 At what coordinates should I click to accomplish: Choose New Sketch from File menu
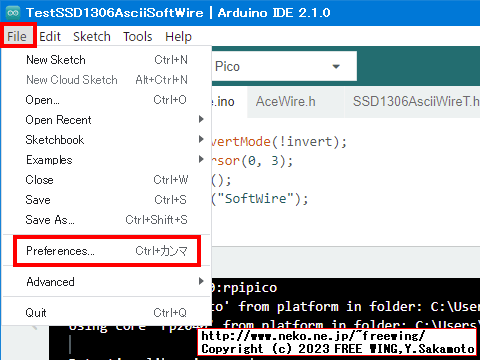pos(107,60)
